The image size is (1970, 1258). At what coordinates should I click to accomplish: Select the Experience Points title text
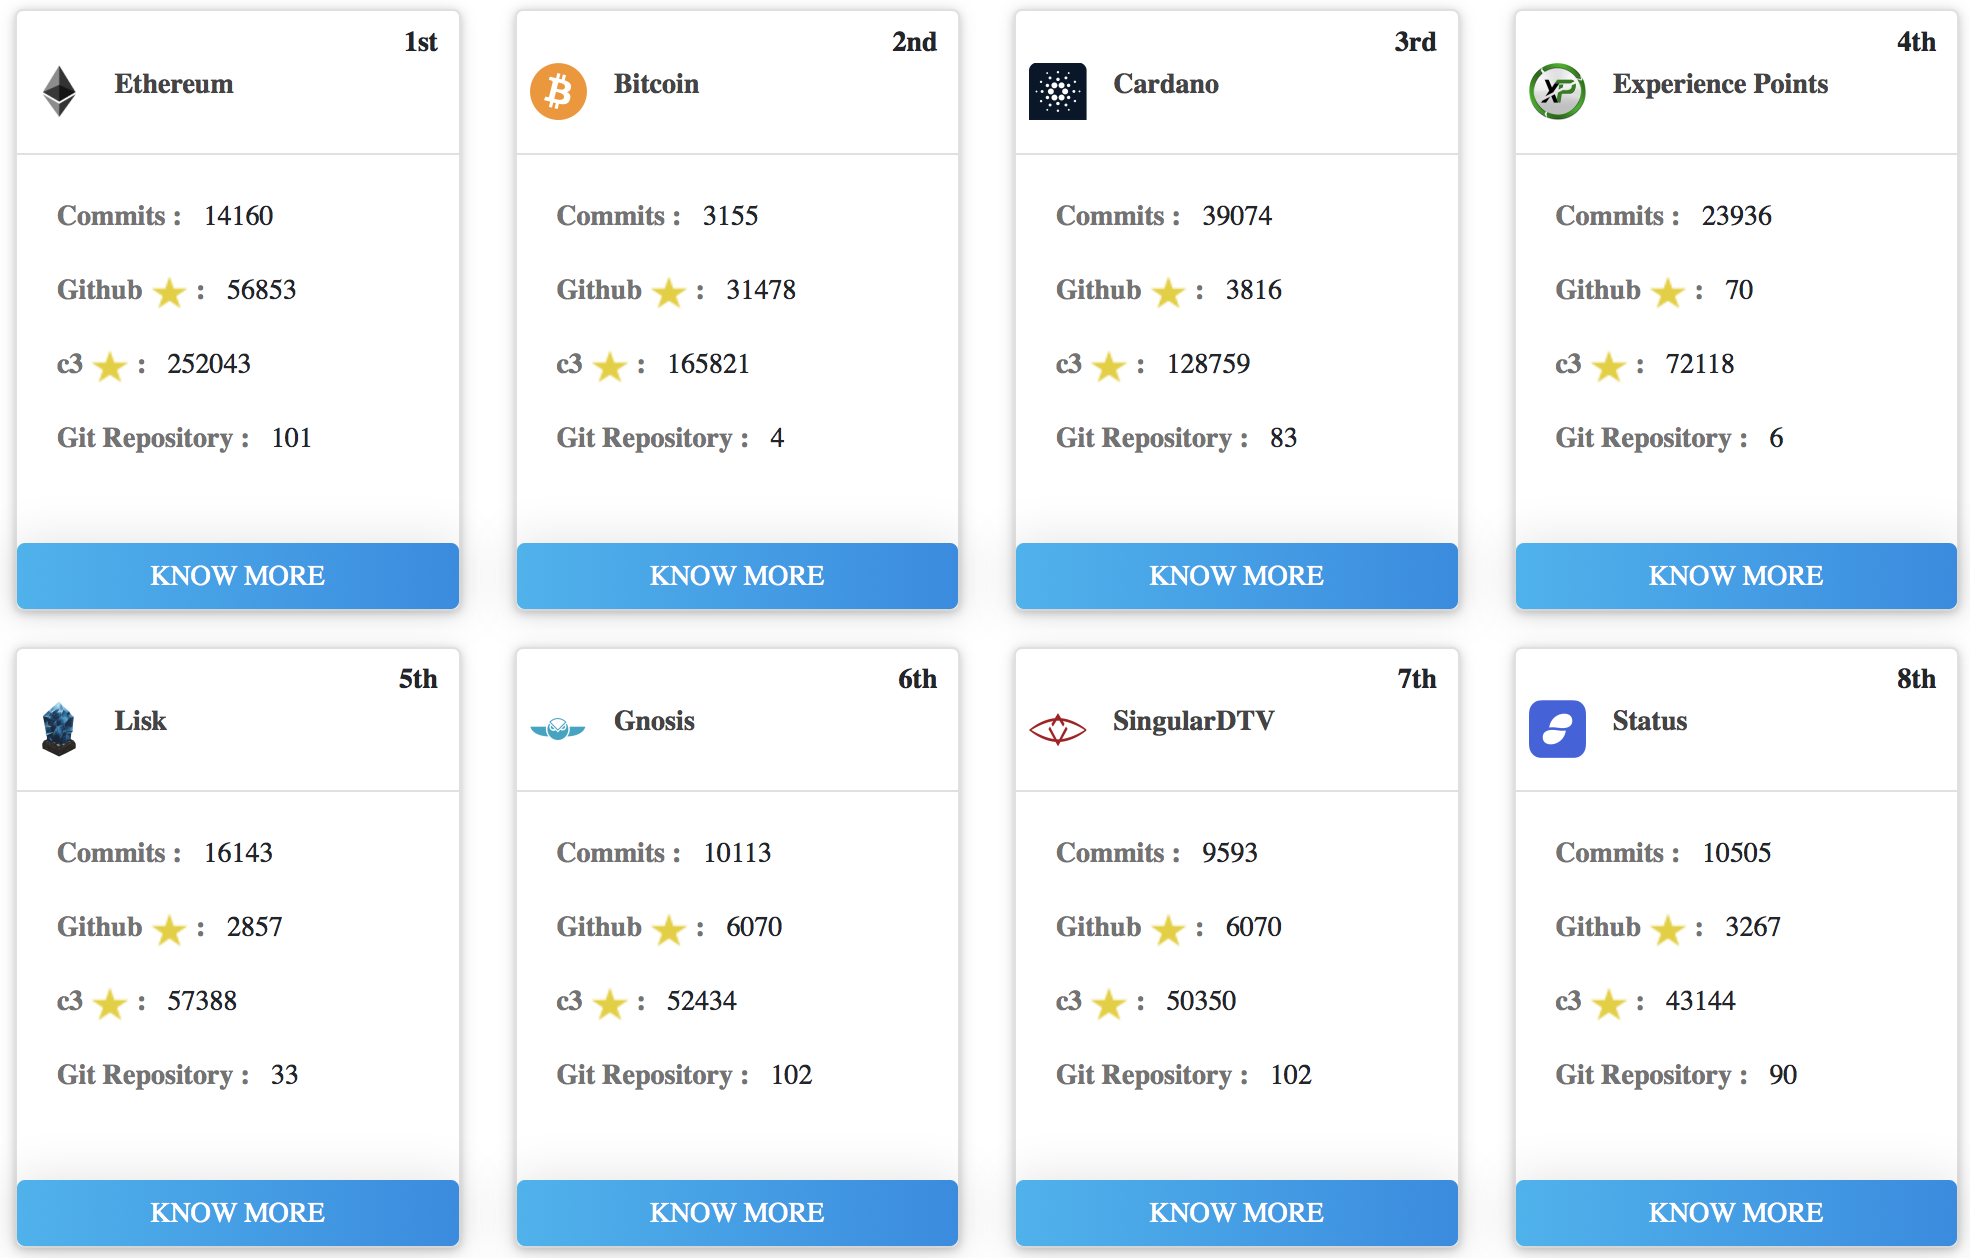click(1720, 84)
